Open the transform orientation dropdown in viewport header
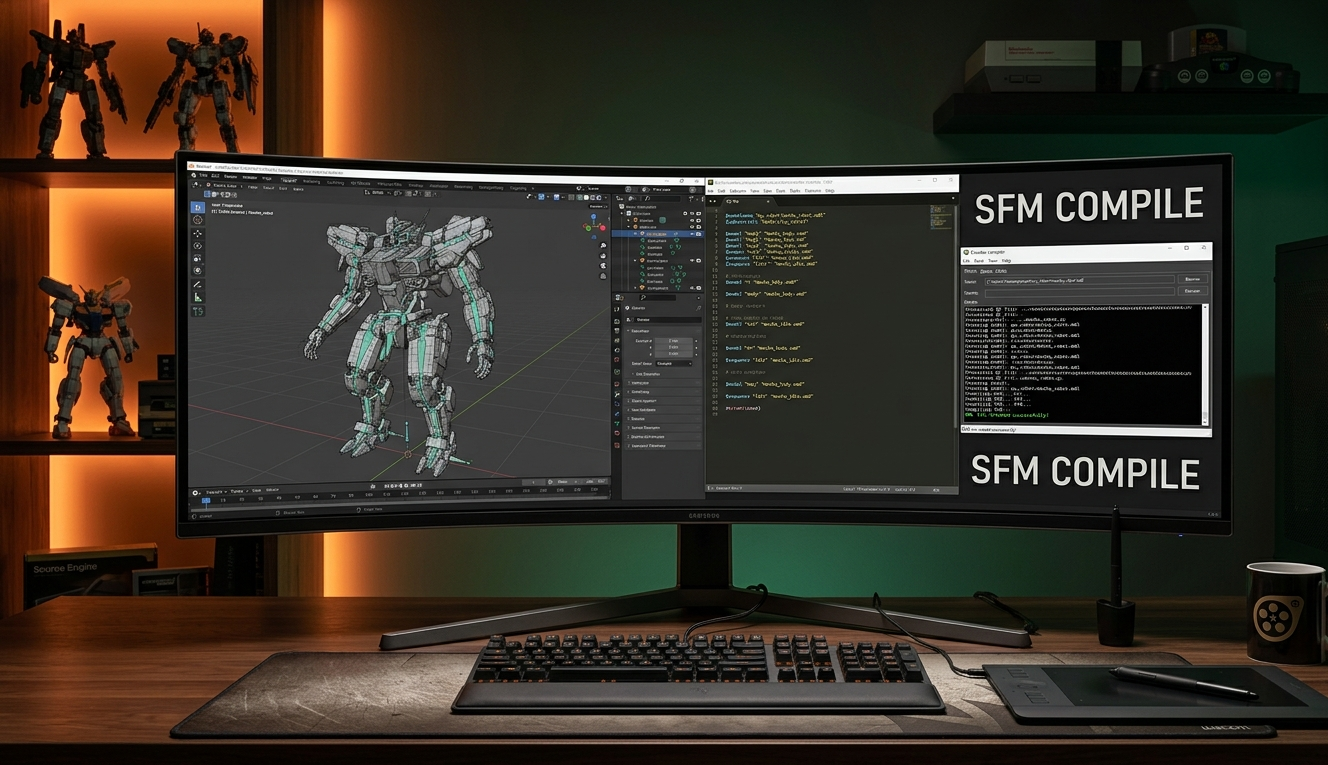 tap(378, 192)
